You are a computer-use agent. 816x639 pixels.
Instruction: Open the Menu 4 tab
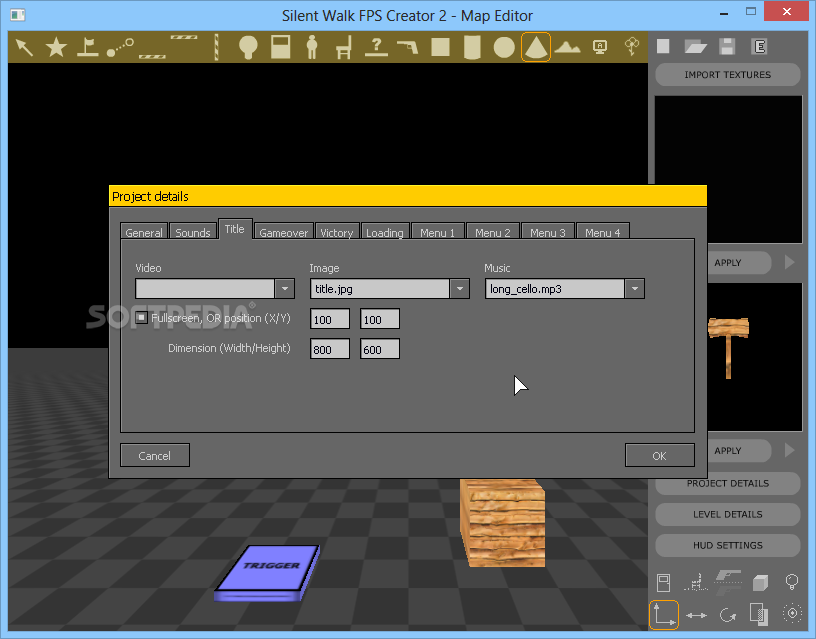(603, 232)
